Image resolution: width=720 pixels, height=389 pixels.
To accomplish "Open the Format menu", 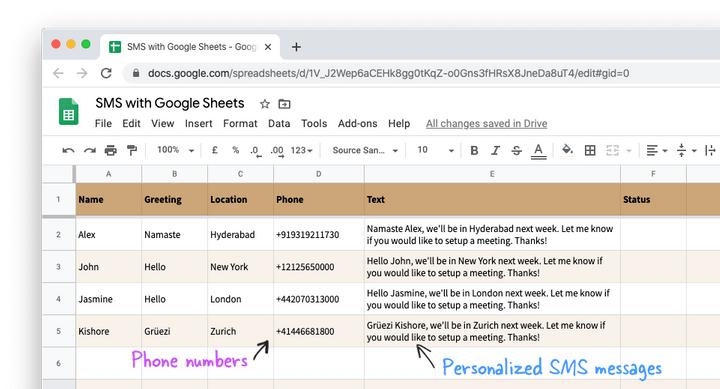I will (240, 124).
